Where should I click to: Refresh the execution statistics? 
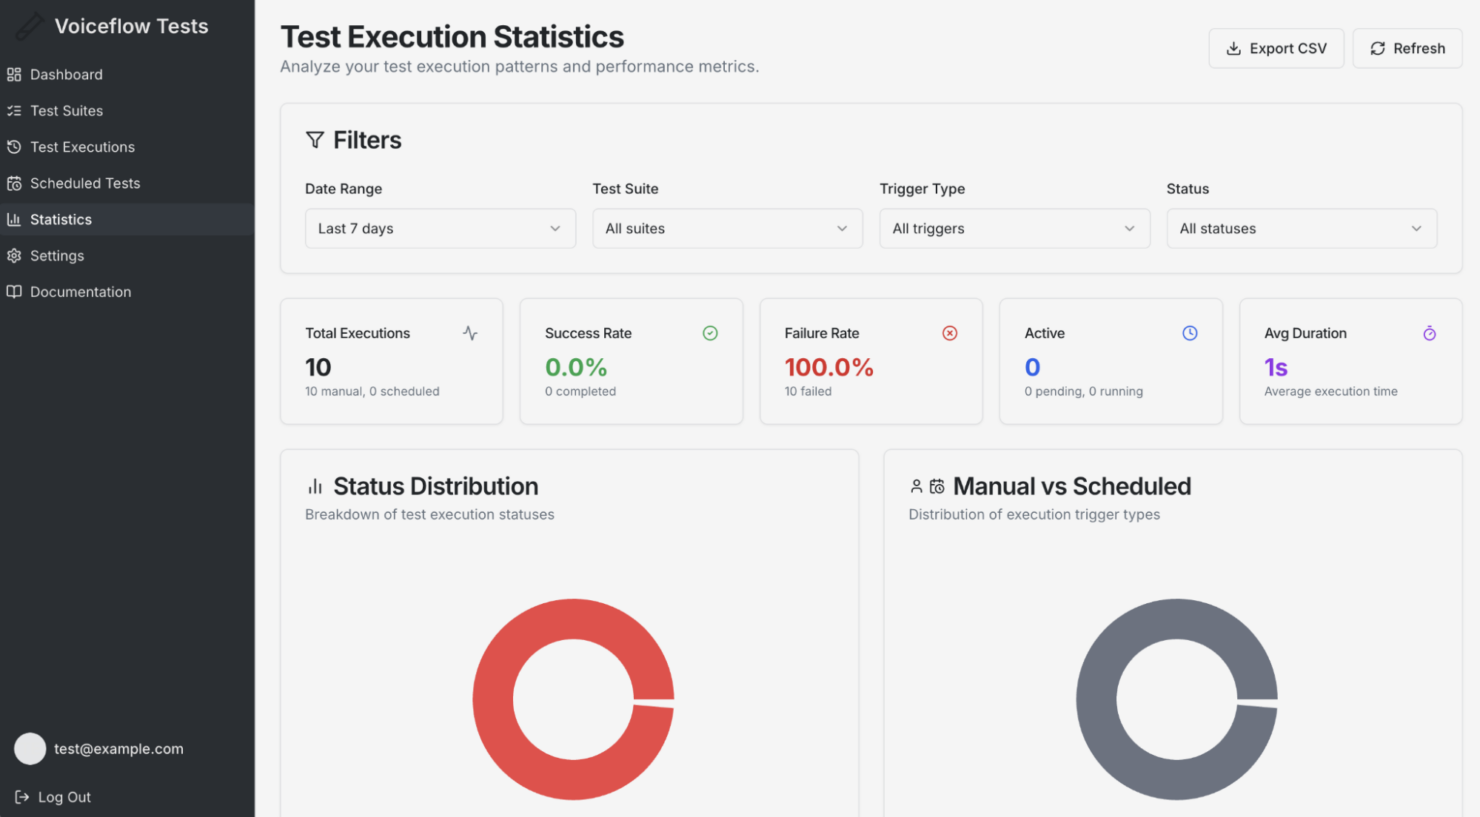1407,48
